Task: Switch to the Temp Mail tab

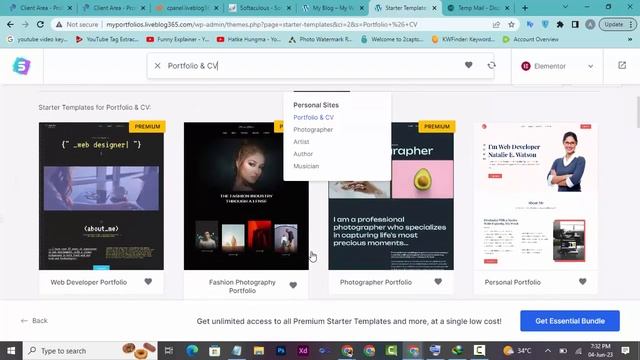Action: pos(478,8)
